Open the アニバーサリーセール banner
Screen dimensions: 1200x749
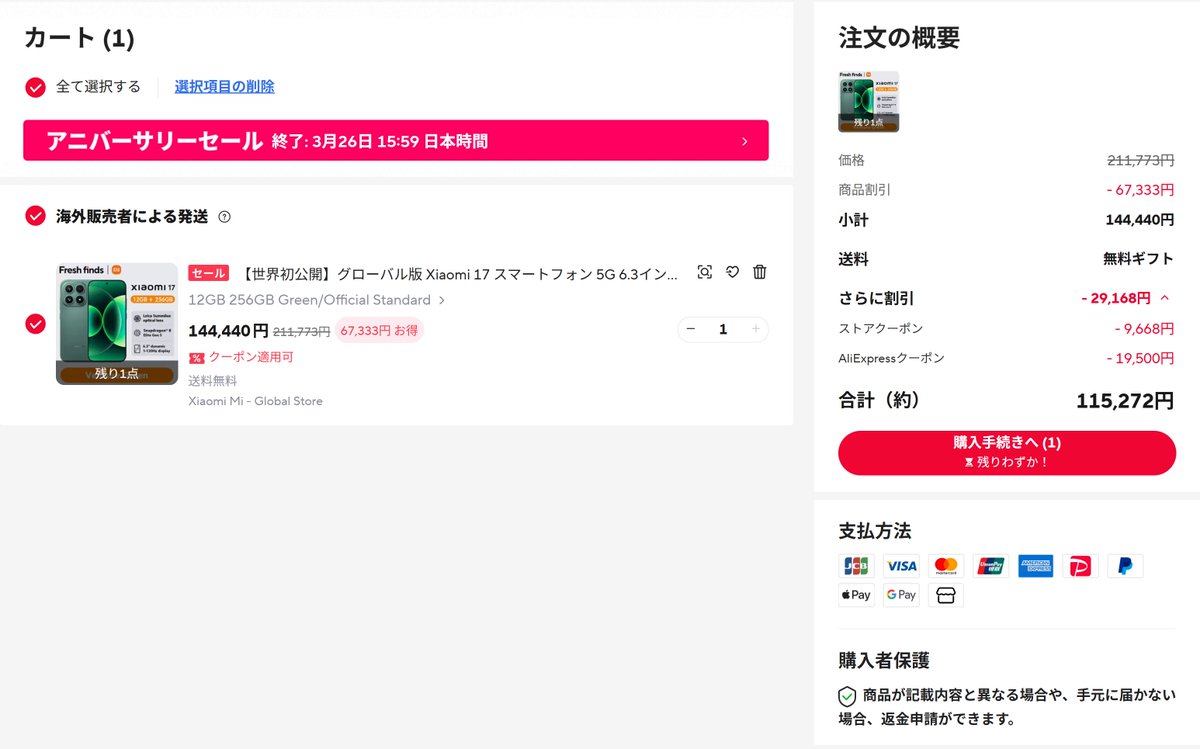pos(396,141)
